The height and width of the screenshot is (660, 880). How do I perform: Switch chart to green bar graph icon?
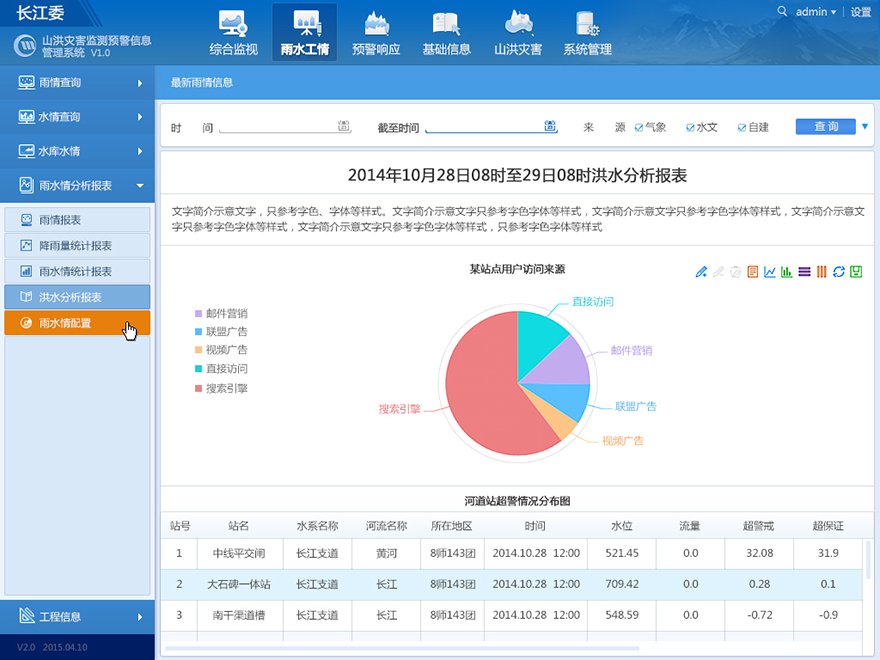point(787,272)
